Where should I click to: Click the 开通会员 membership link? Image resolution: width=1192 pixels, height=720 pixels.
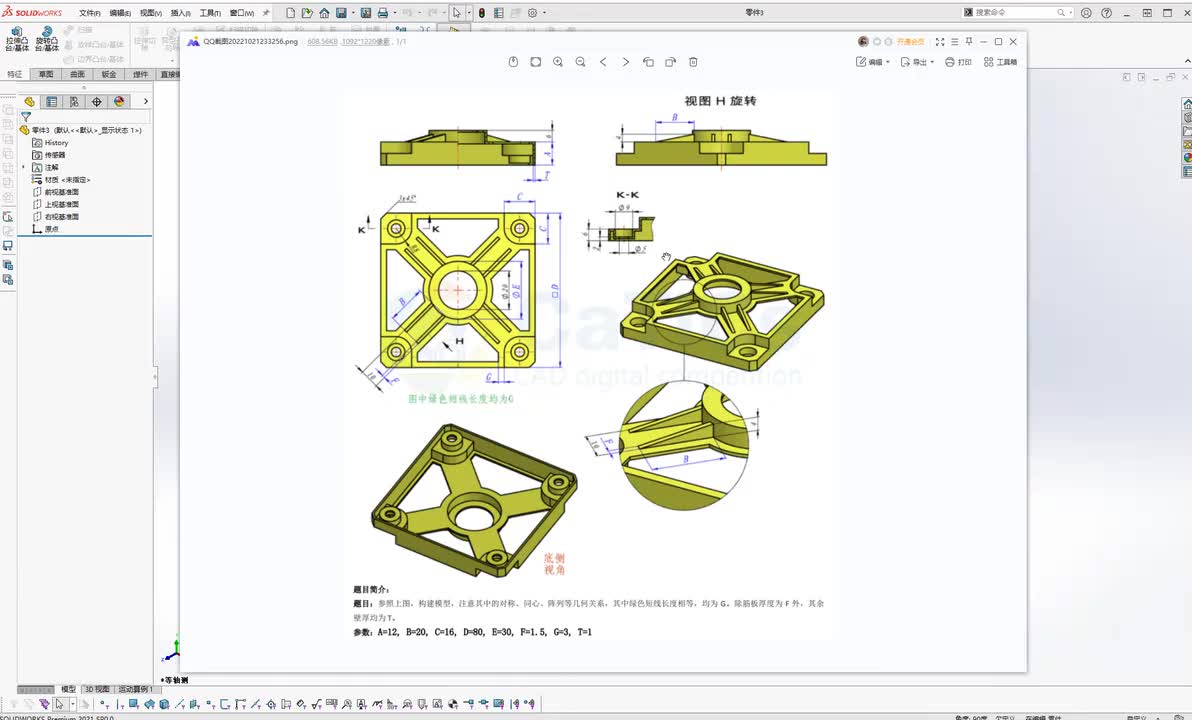tap(911, 42)
